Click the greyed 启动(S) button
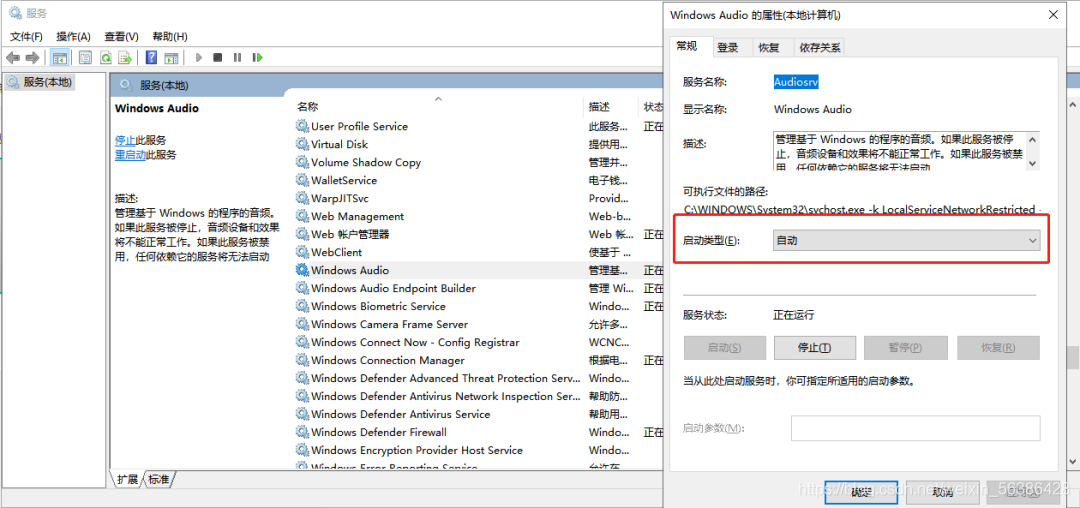This screenshot has height=508, width=1080. point(725,348)
